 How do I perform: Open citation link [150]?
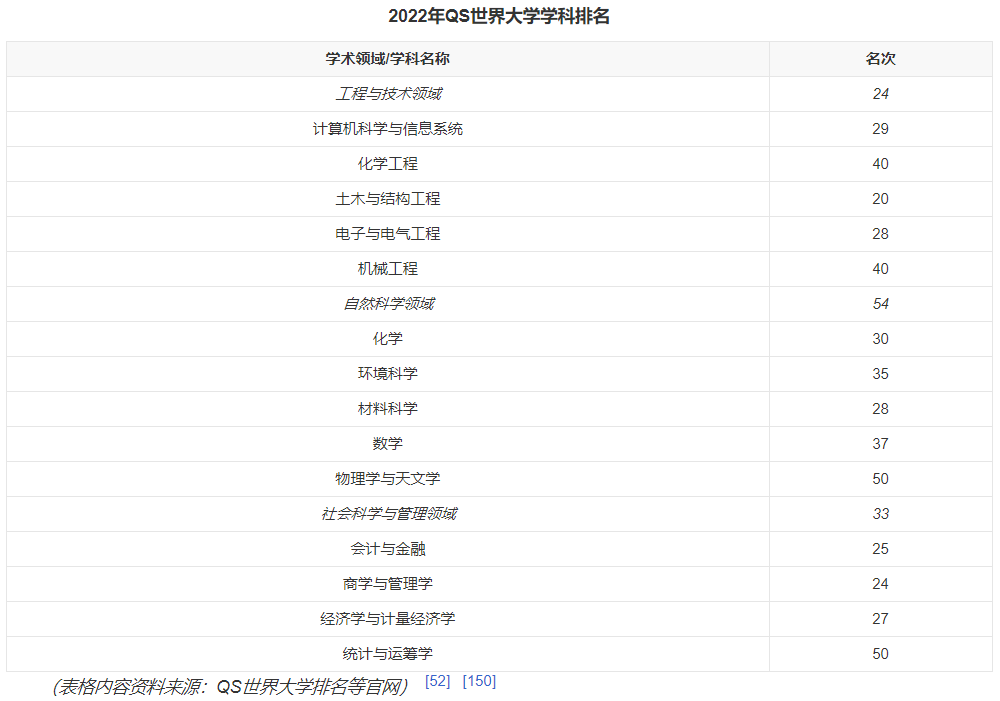click(x=479, y=681)
